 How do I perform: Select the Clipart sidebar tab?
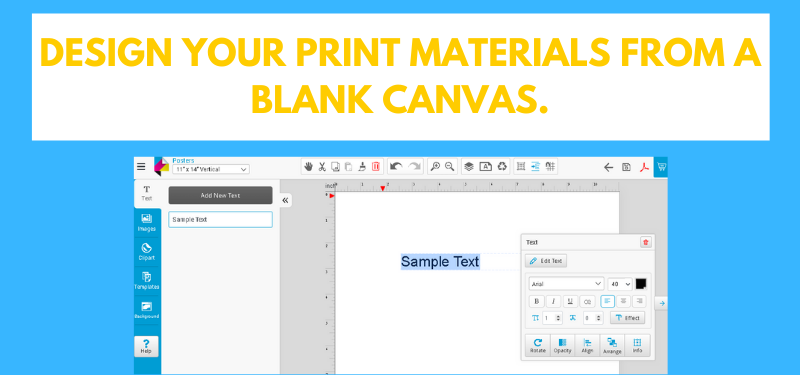coord(147,252)
